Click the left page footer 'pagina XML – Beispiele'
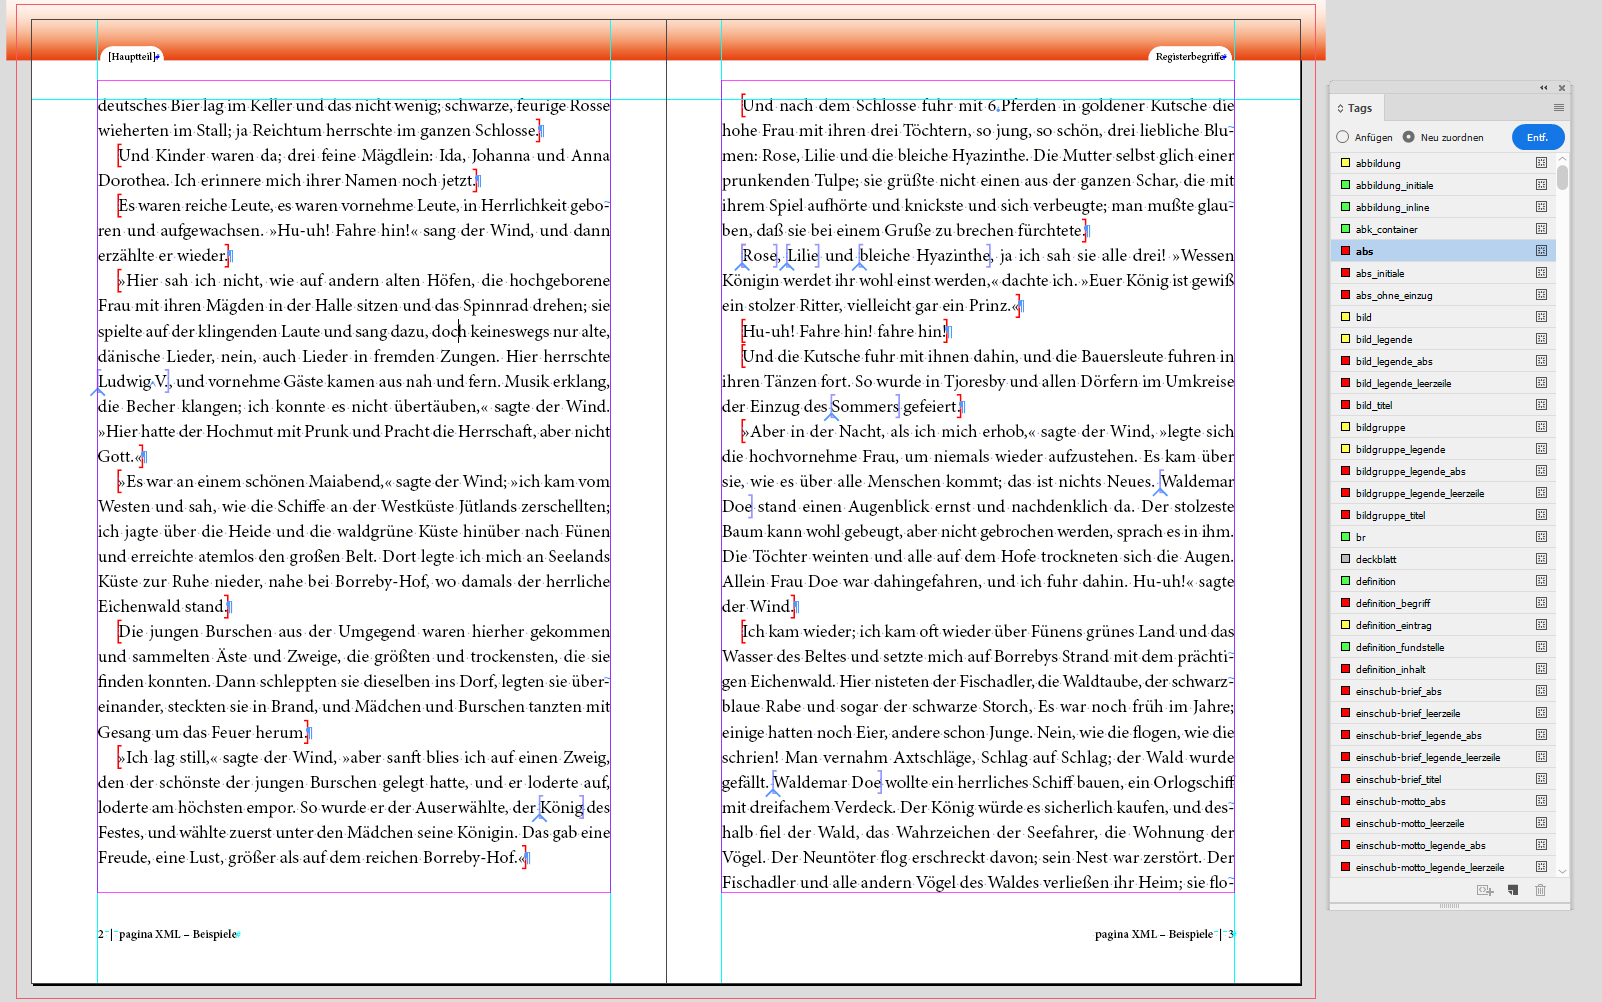1602x1002 pixels. (178, 934)
